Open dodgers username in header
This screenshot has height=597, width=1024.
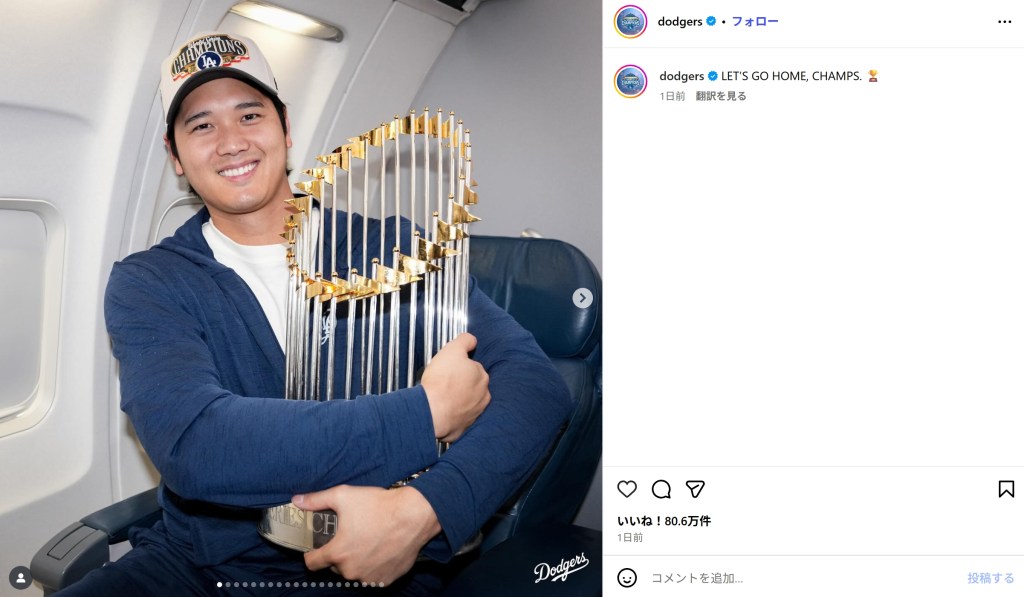point(680,22)
